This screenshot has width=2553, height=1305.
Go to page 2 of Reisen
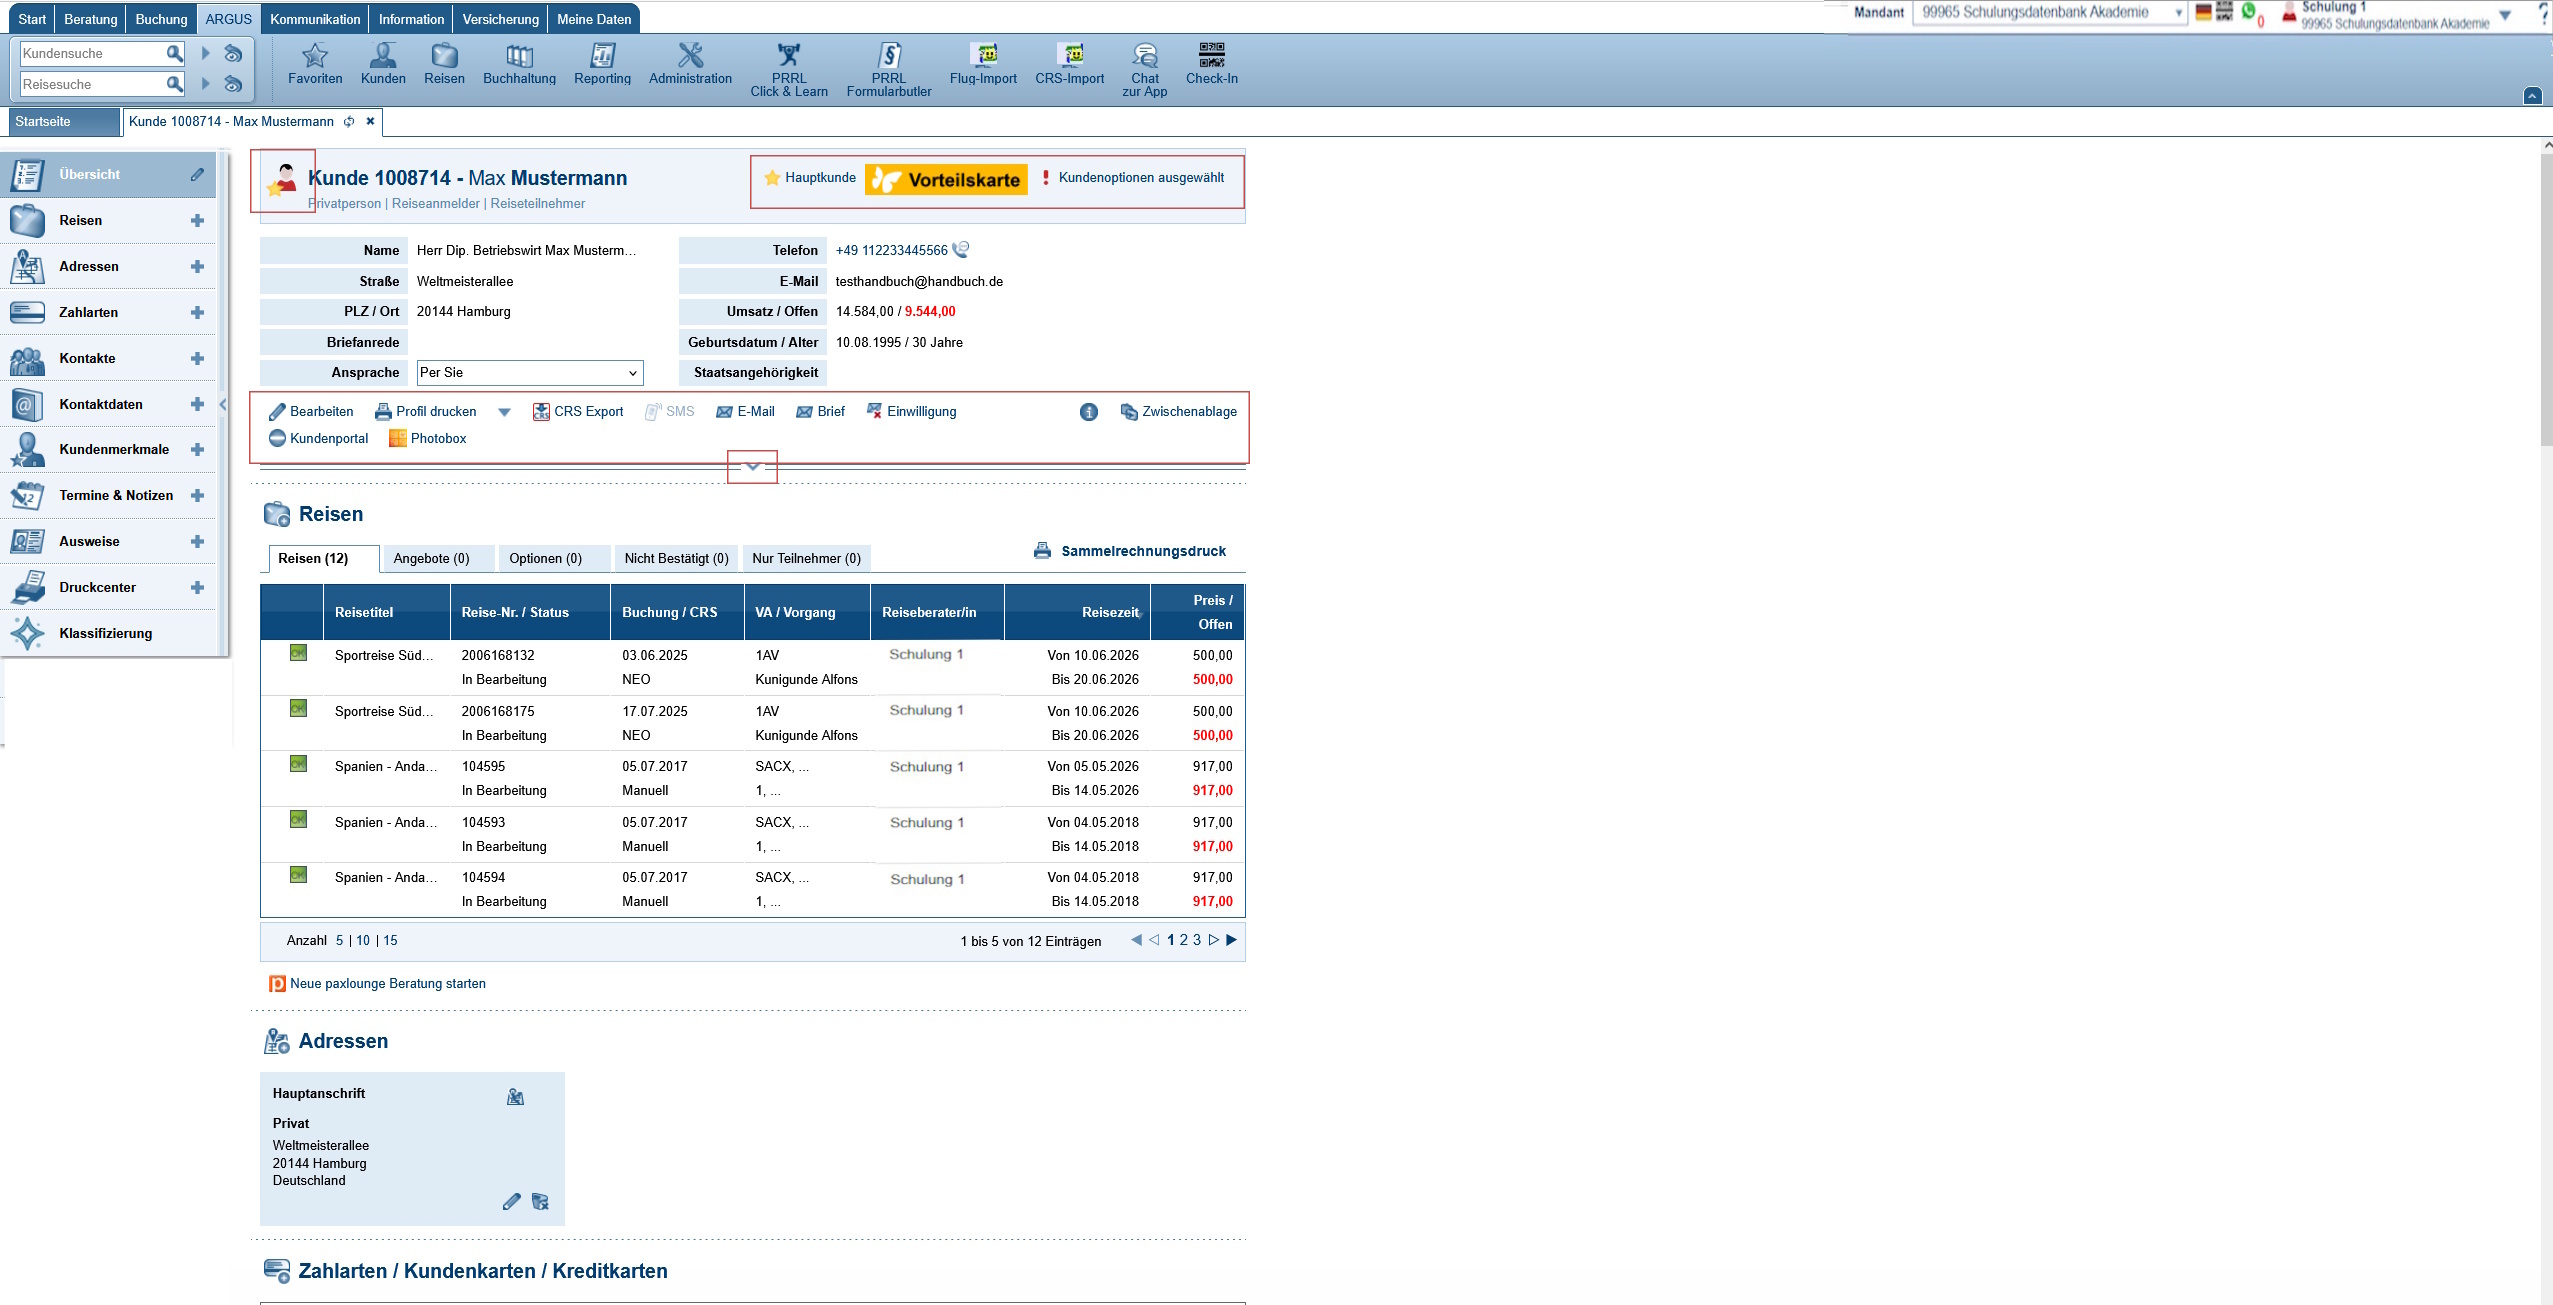coord(1184,940)
